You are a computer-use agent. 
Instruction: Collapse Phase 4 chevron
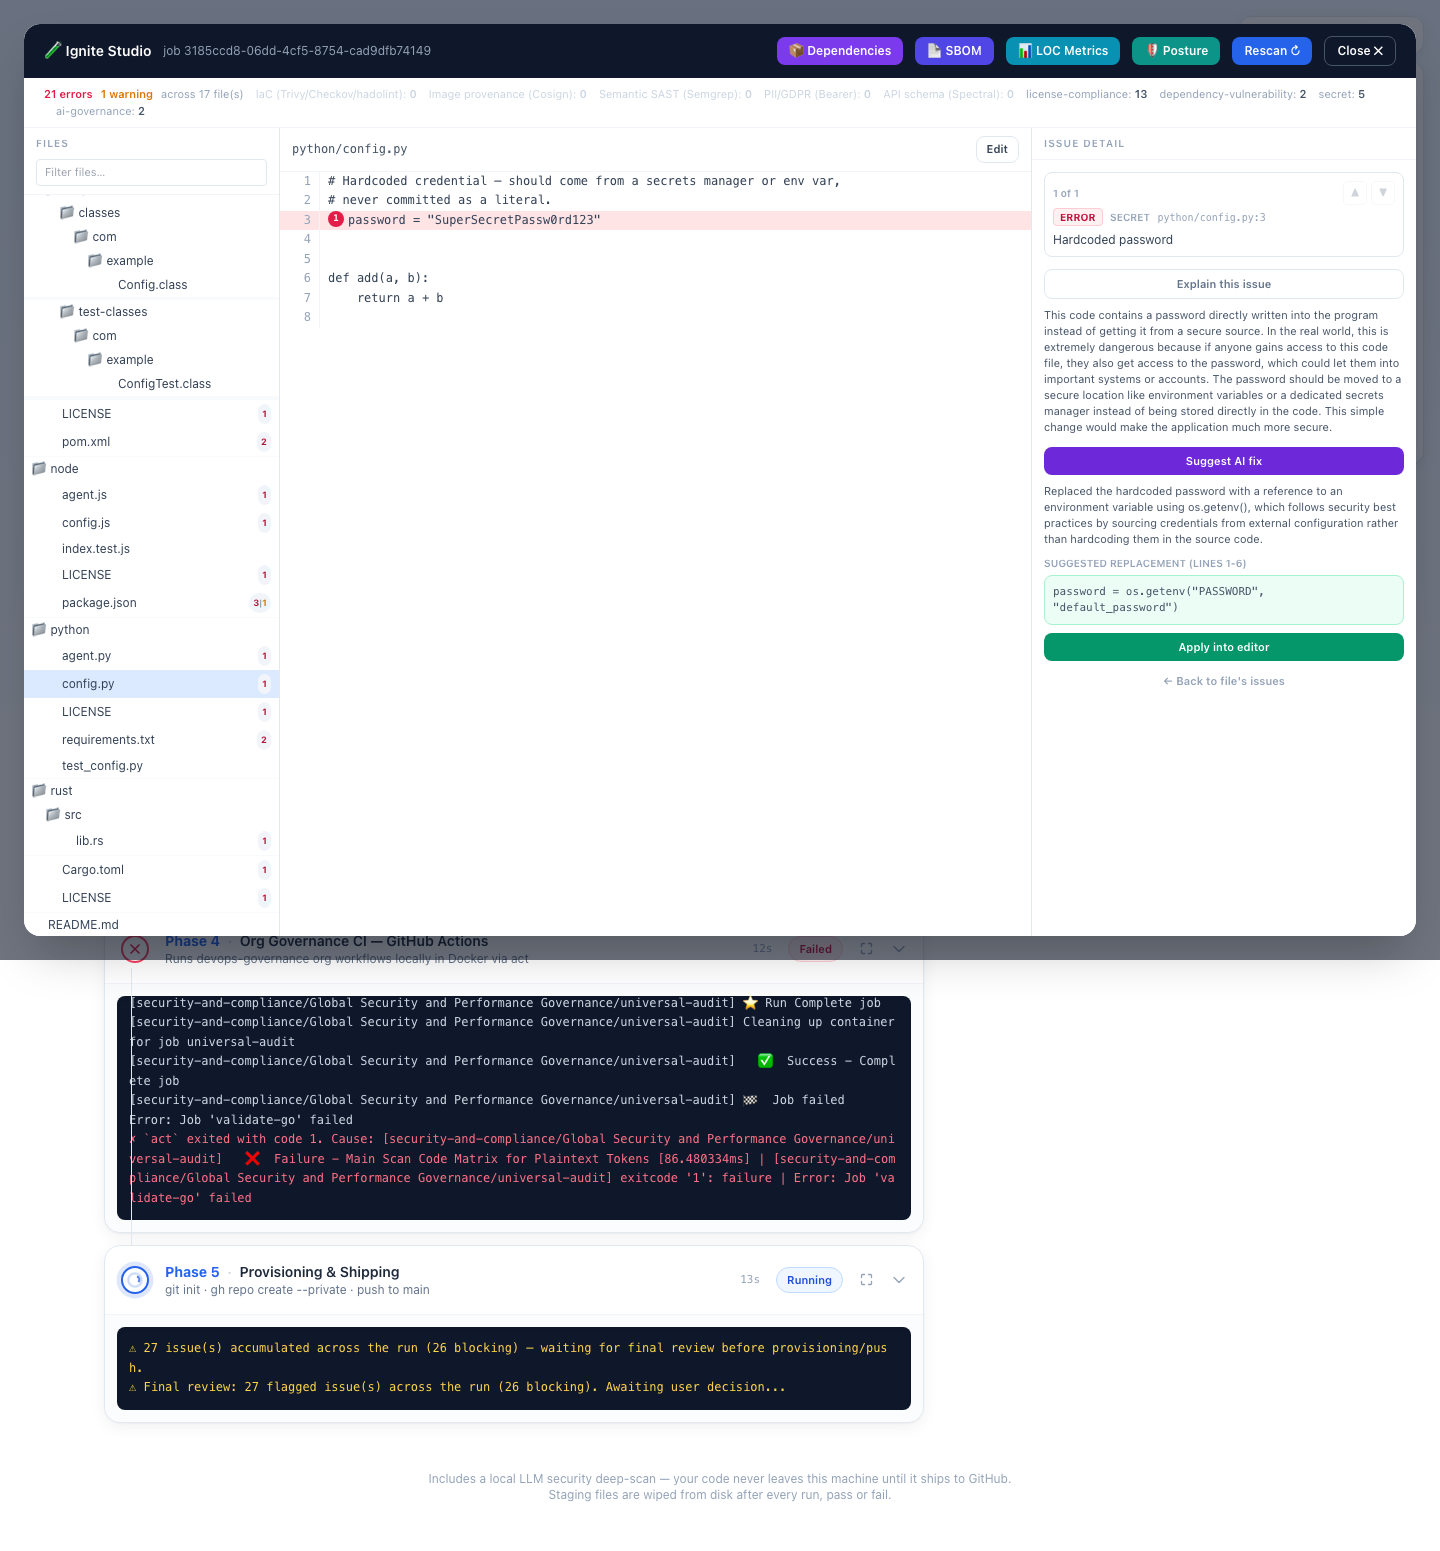(899, 949)
